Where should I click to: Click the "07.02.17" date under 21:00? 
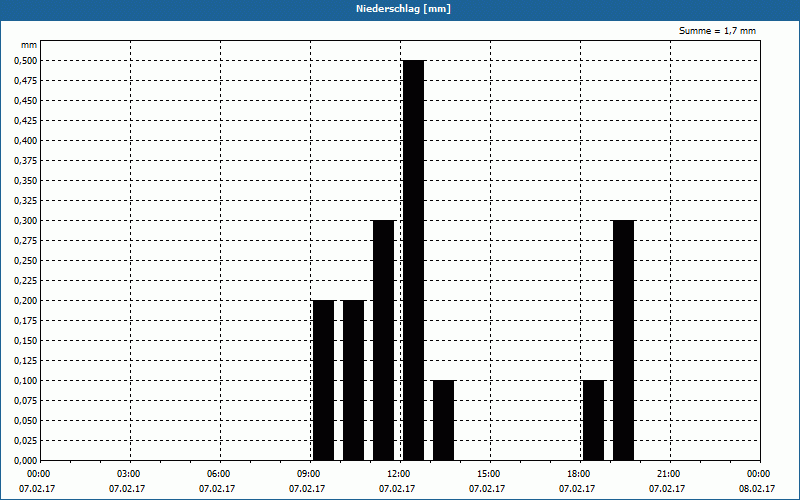click(x=667, y=489)
